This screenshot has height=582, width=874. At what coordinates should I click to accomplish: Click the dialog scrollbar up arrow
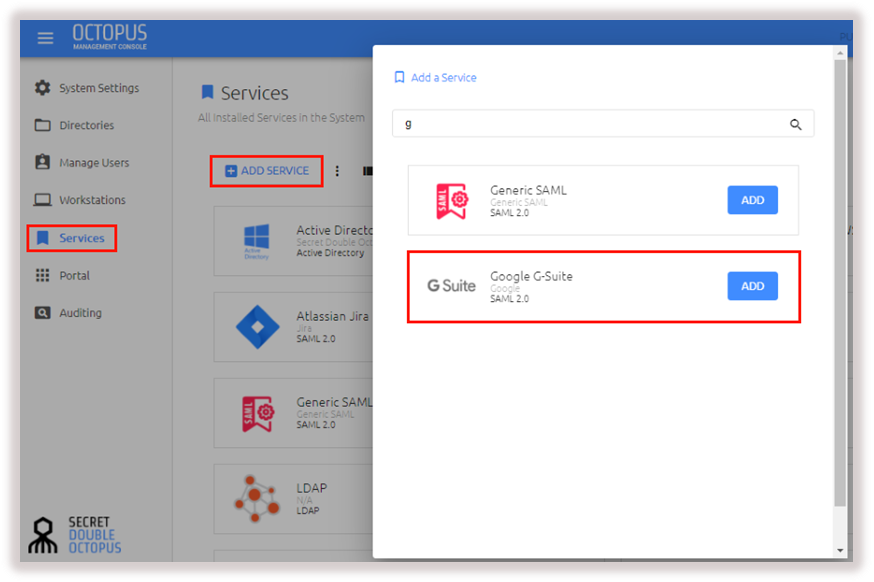pos(840,53)
